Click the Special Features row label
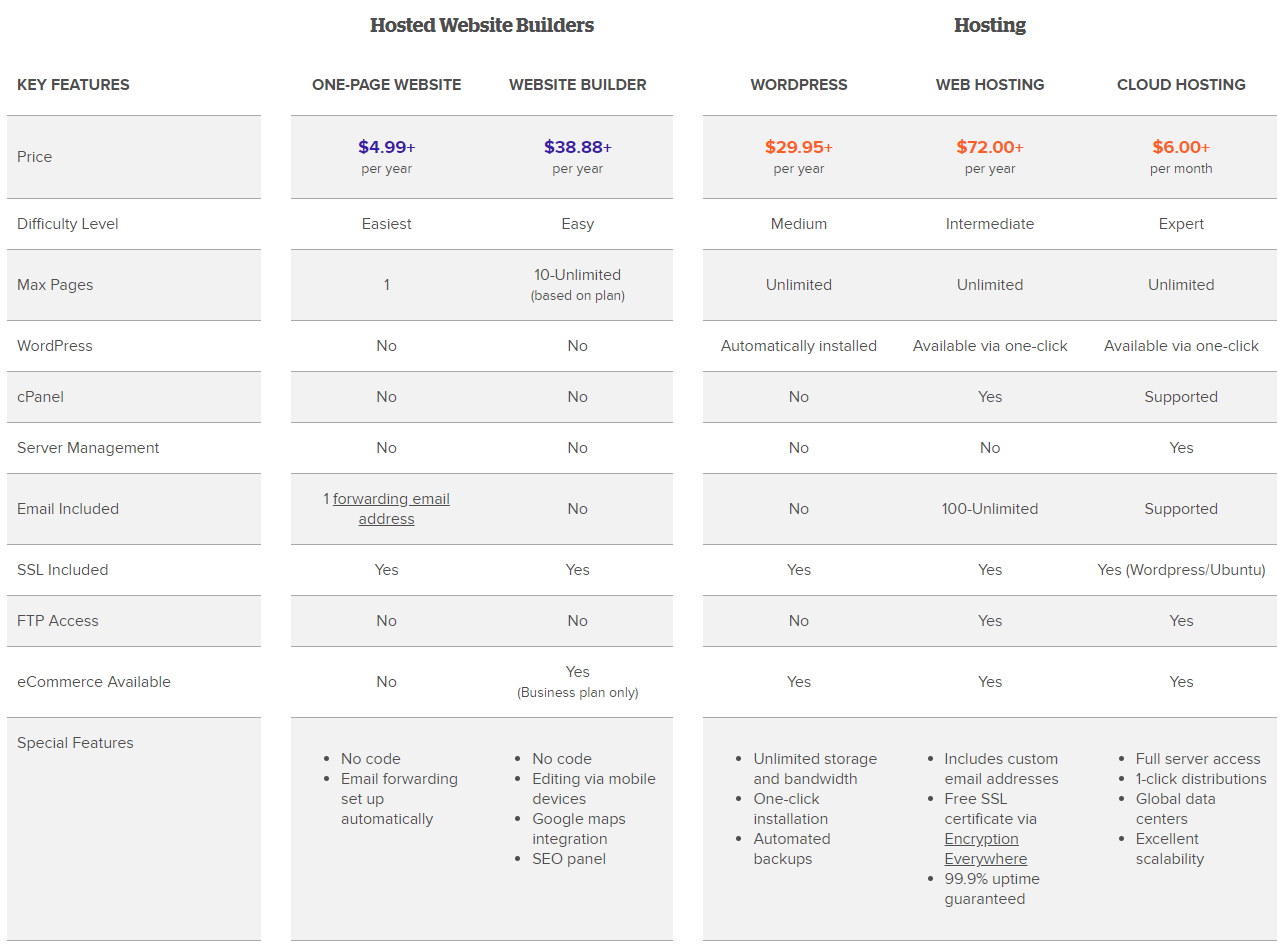This screenshot has height=946, width=1285. [x=75, y=743]
